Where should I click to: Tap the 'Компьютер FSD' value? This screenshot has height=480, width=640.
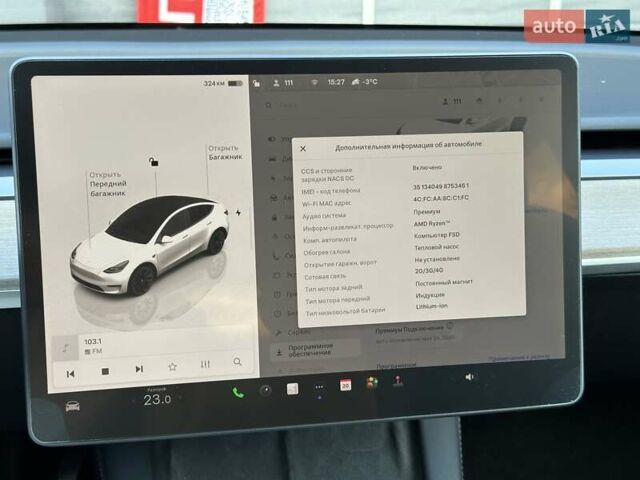pyautogui.click(x=437, y=235)
